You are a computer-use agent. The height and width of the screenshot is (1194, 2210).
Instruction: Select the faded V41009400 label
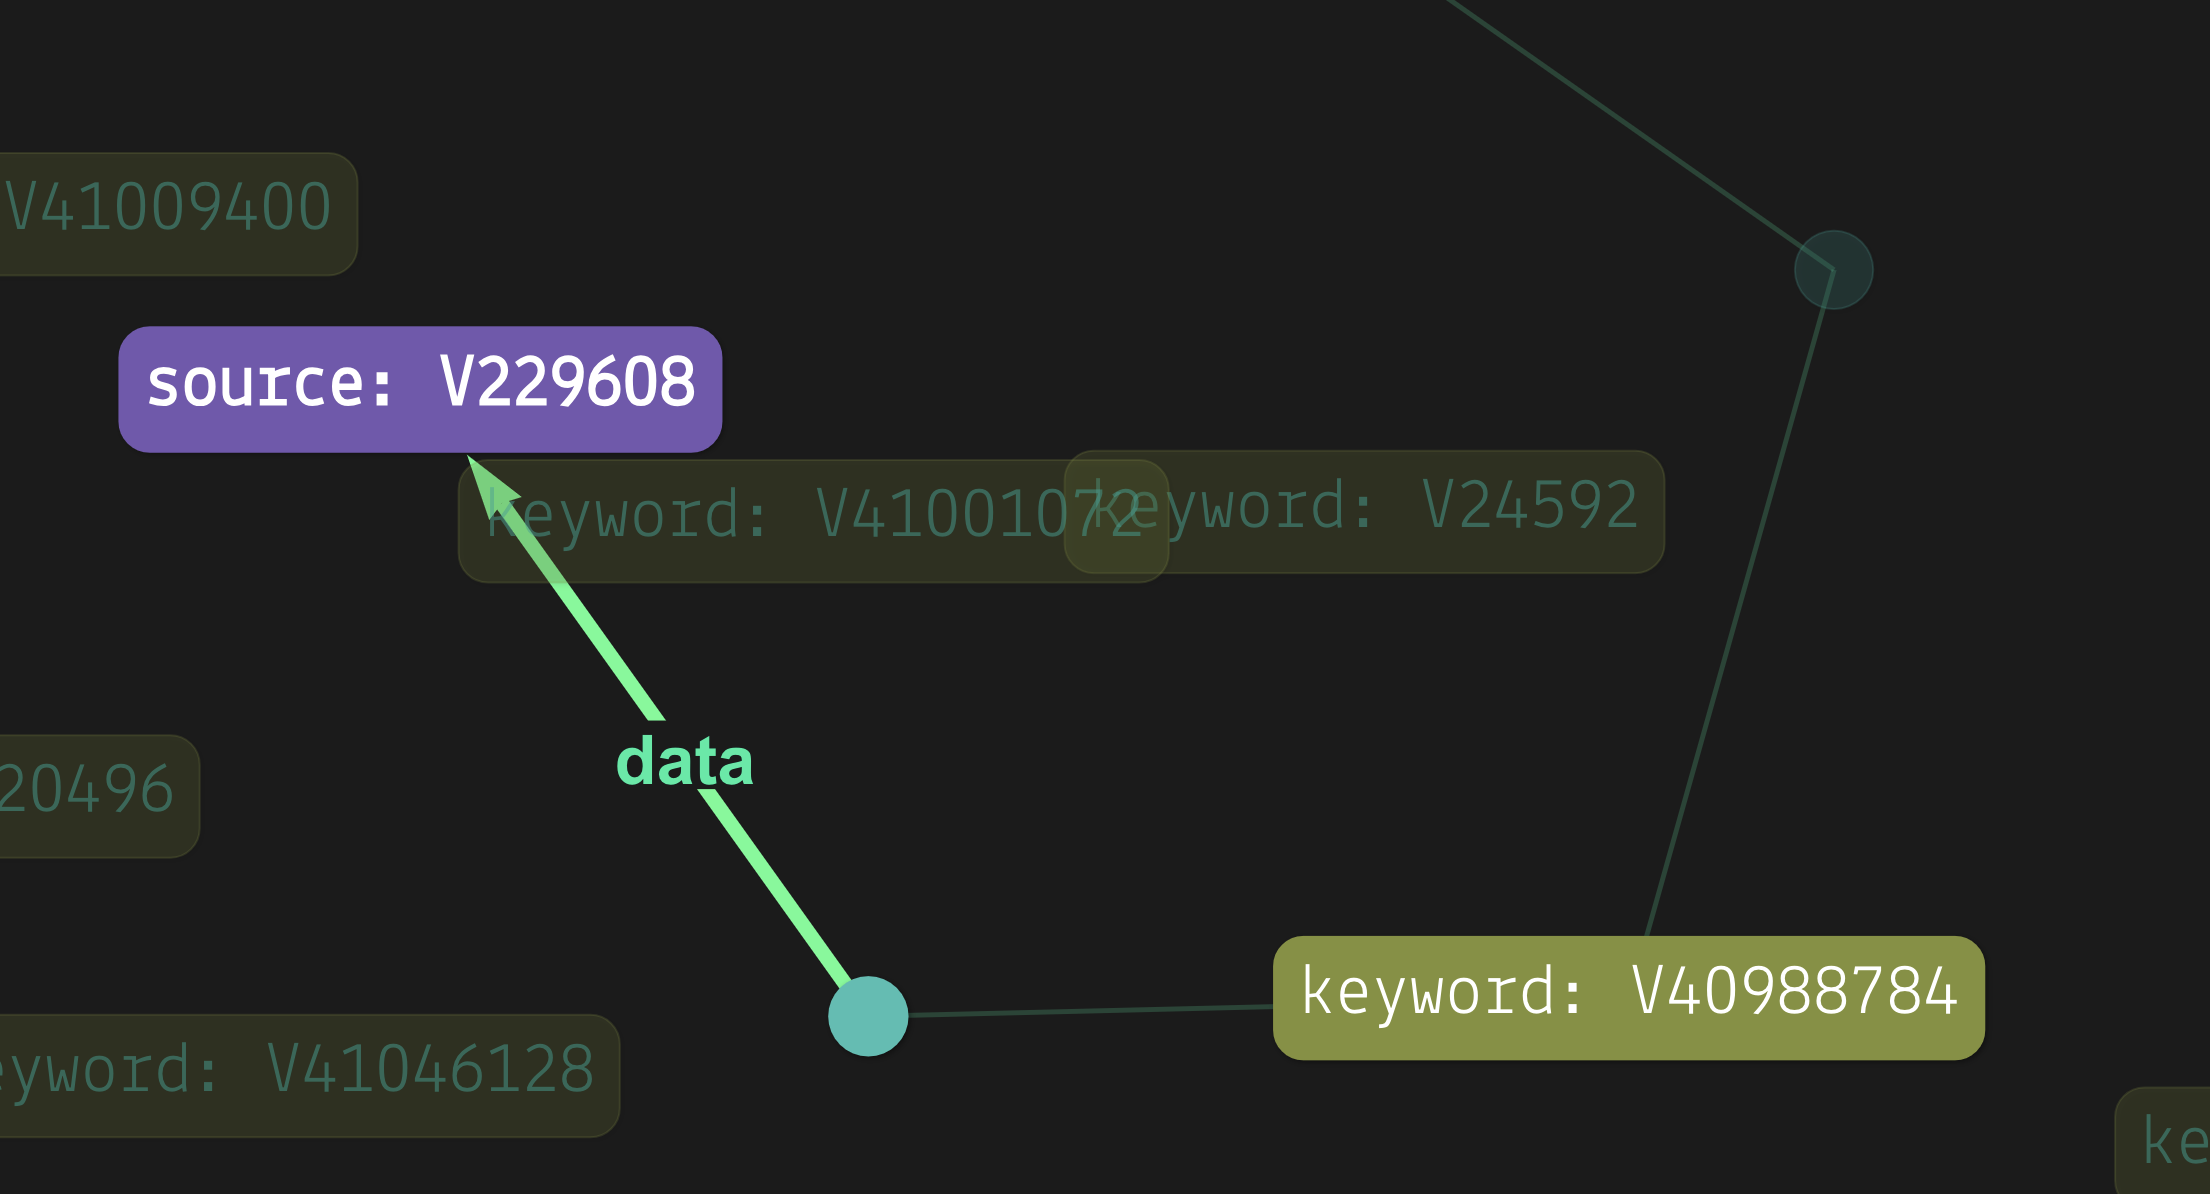[178, 214]
